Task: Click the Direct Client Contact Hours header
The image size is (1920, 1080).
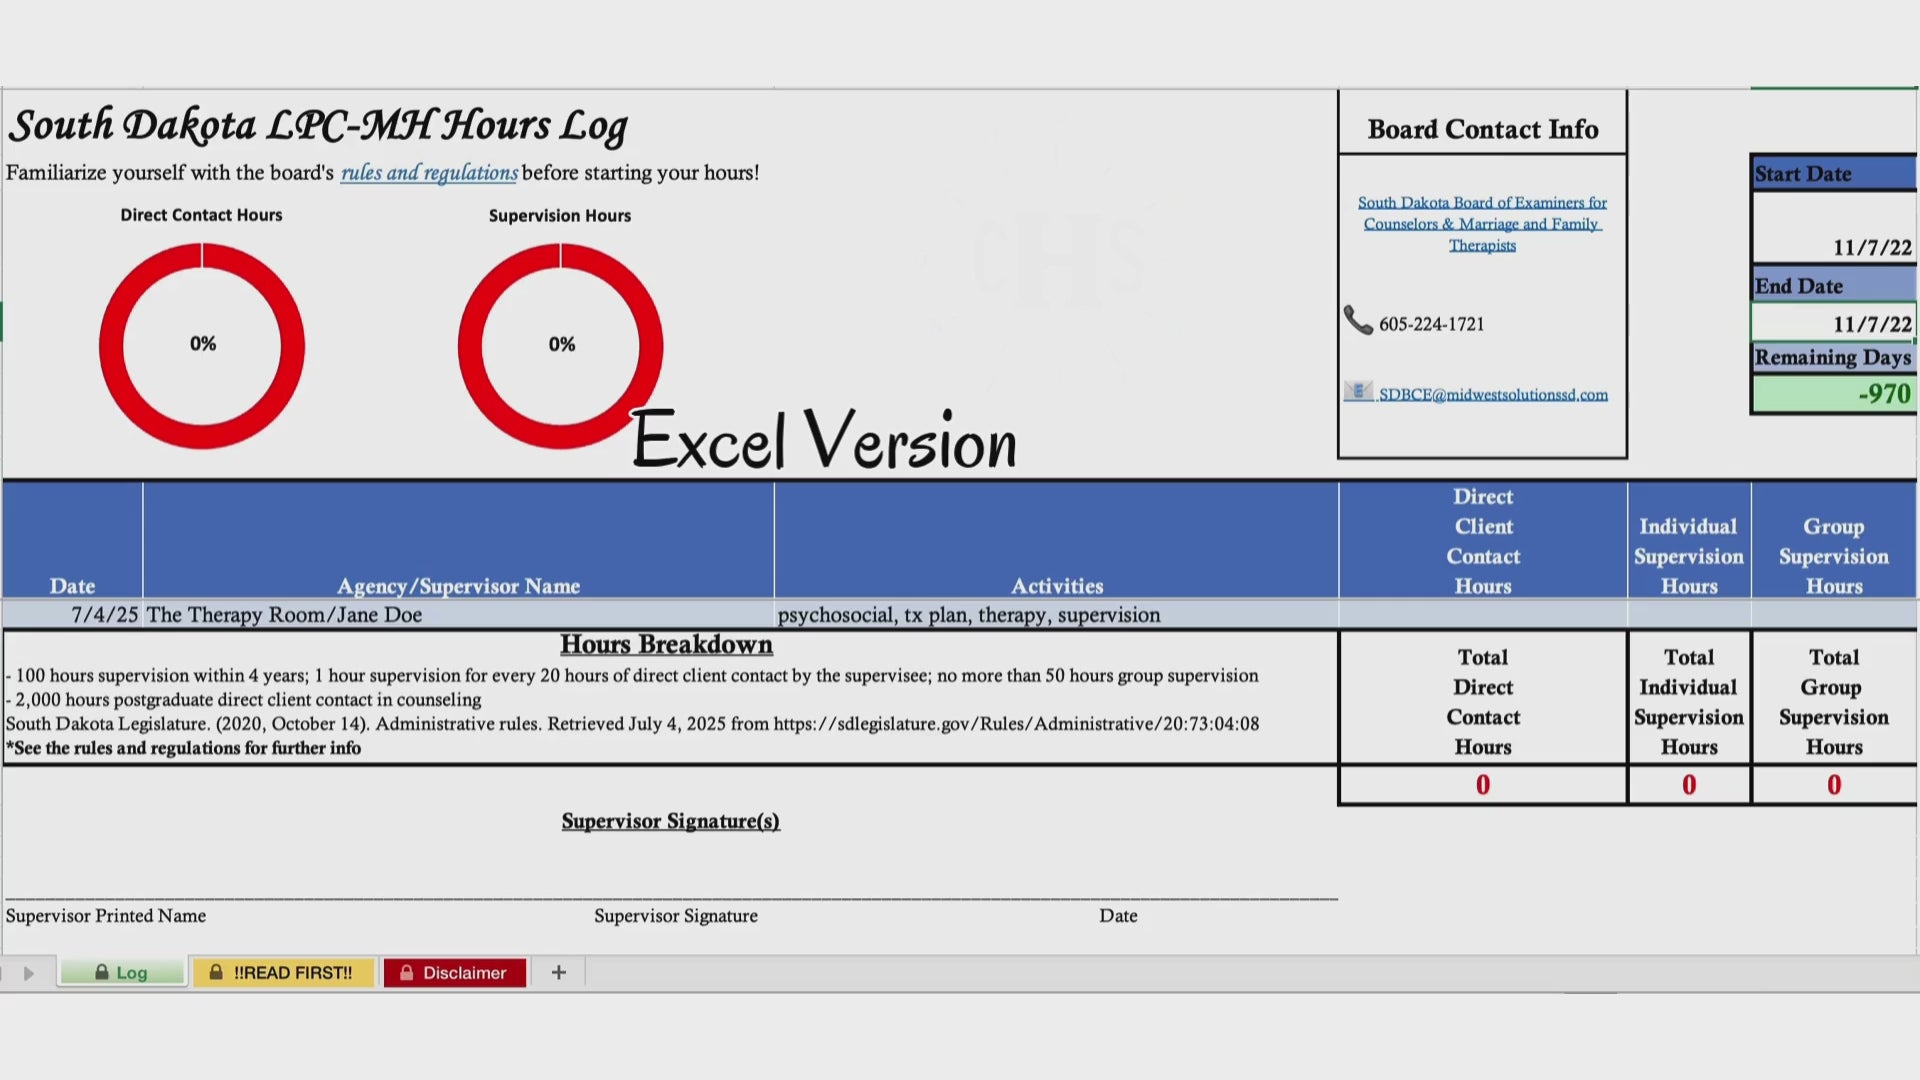Action: (x=1483, y=541)
